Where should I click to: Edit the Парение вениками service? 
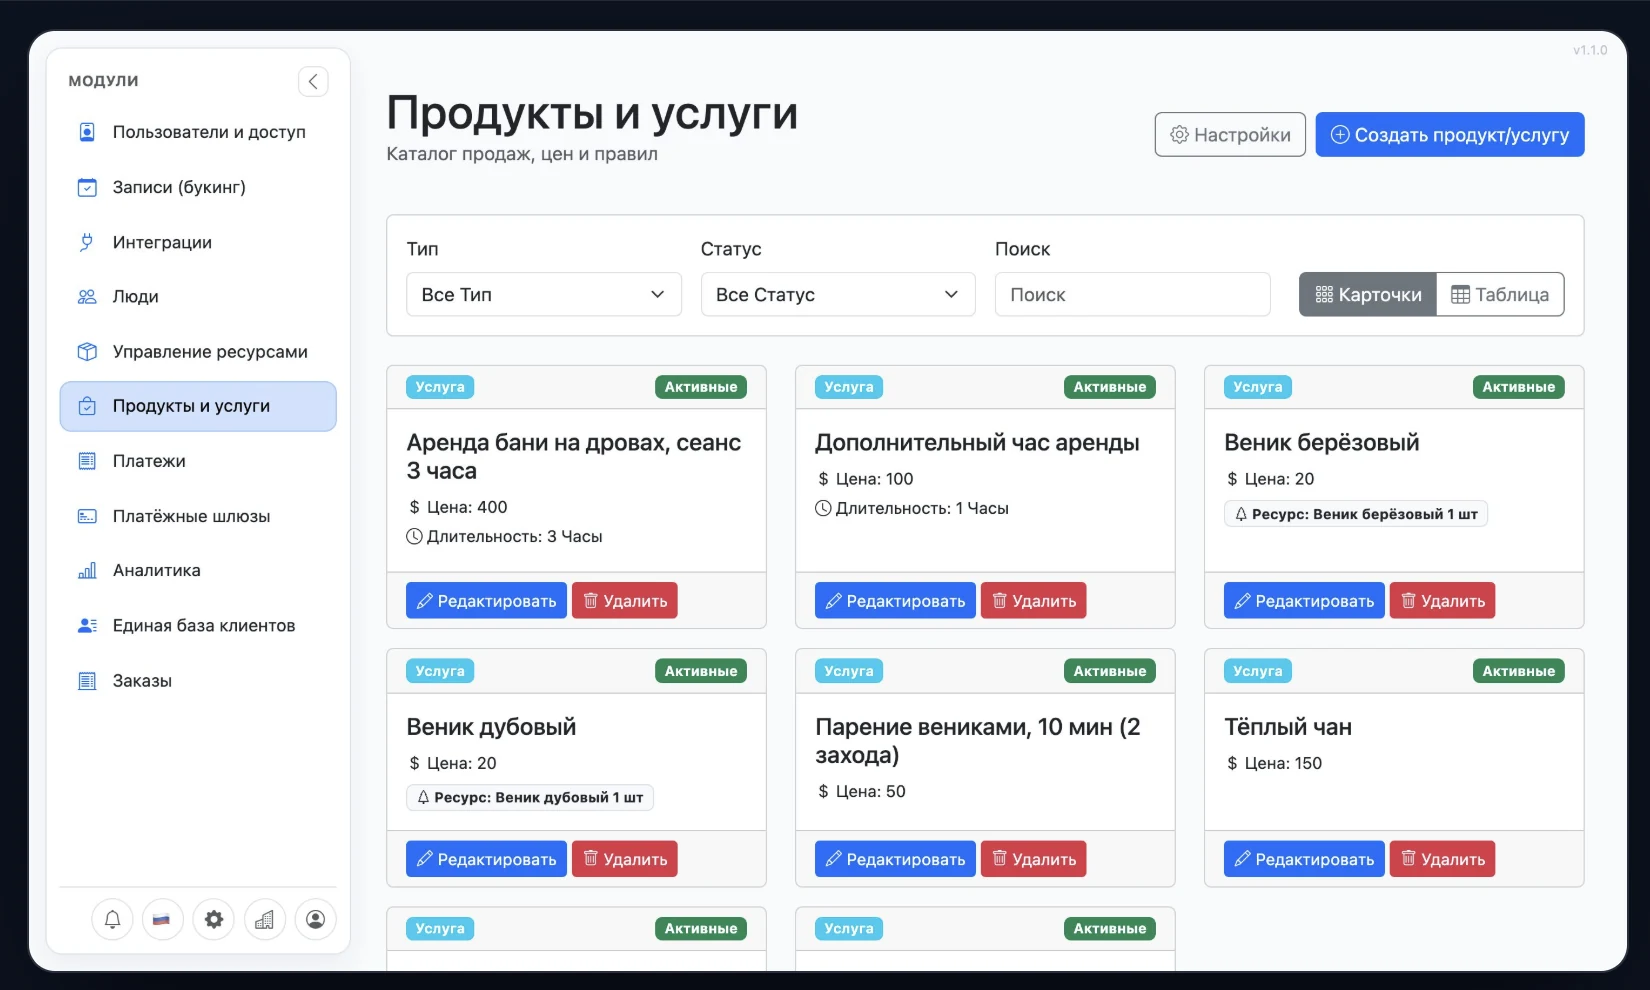[x=895, y=859]
